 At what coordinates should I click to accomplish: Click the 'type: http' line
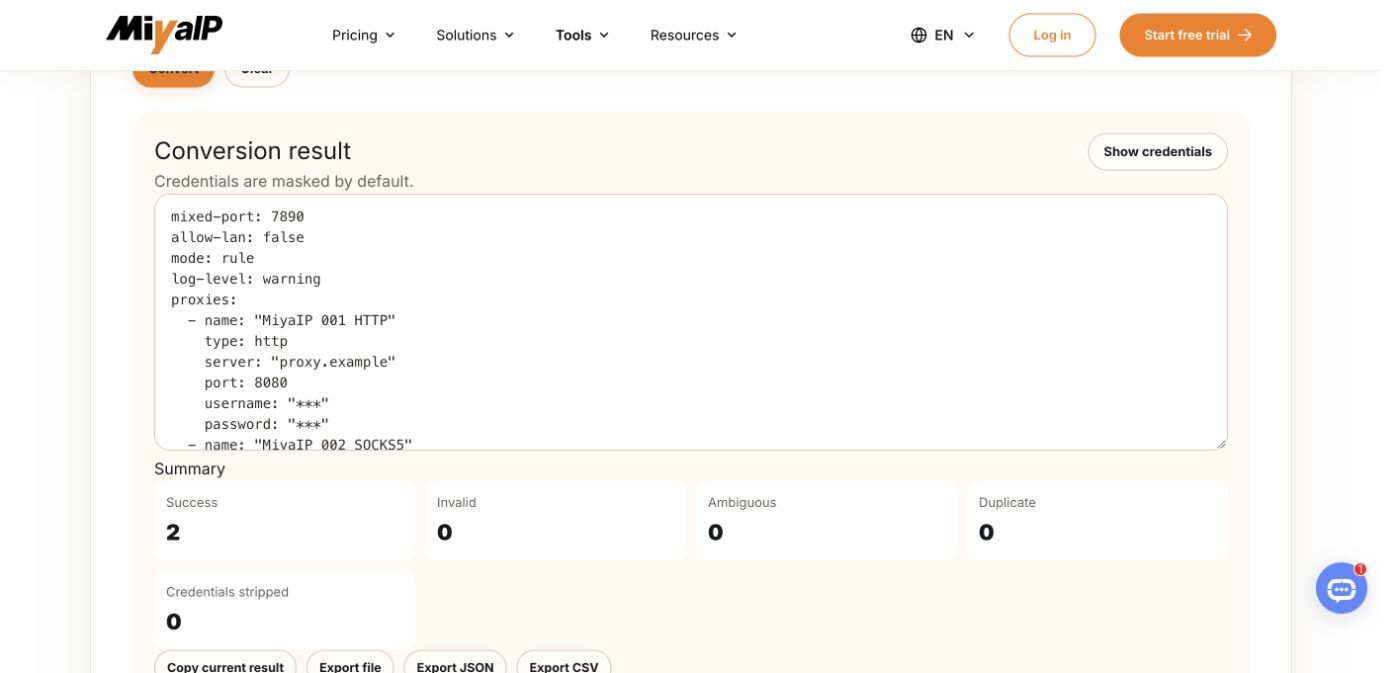coord(246,341)
